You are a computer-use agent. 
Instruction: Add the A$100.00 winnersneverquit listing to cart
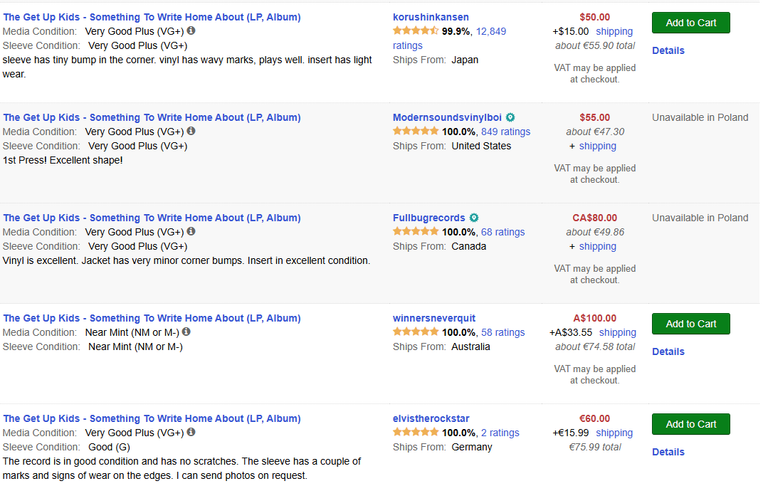(x=691, y=324)
